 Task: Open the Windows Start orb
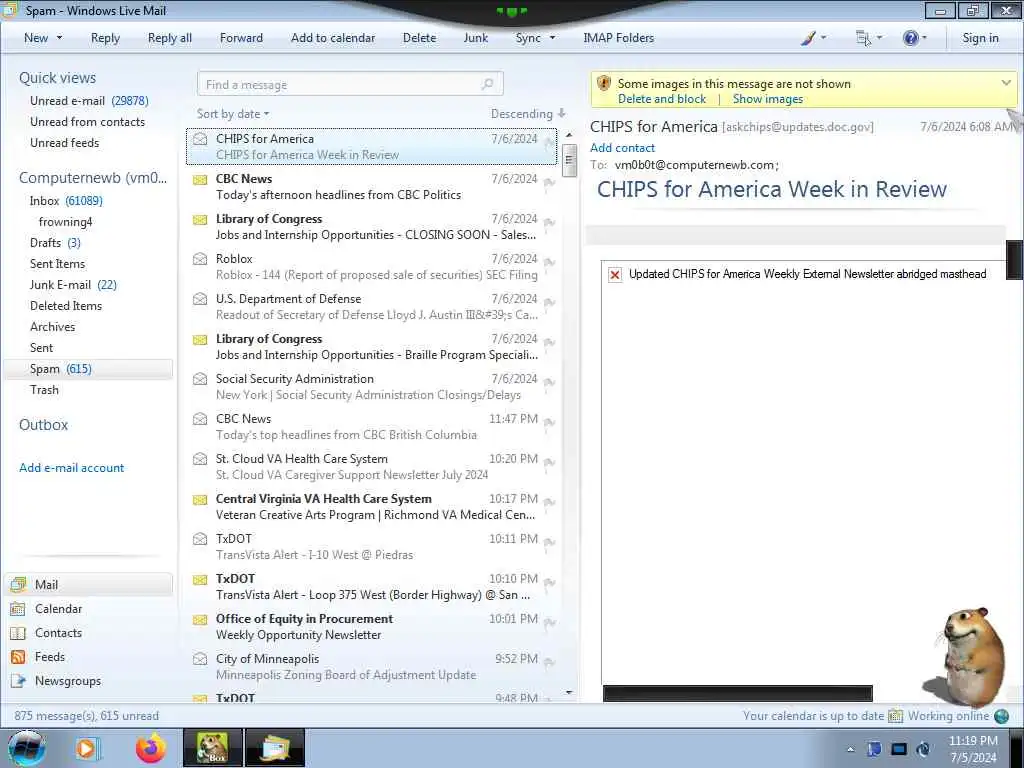27,748
